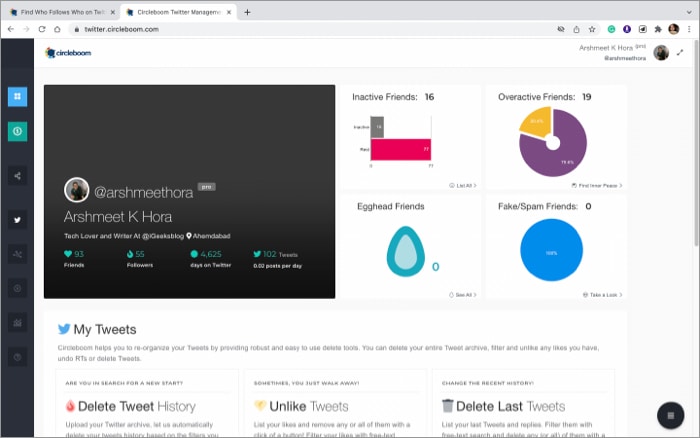Screen dimensions: 700x438
Task: Bookmark this page with the star icon
Action: click(592, 29)
